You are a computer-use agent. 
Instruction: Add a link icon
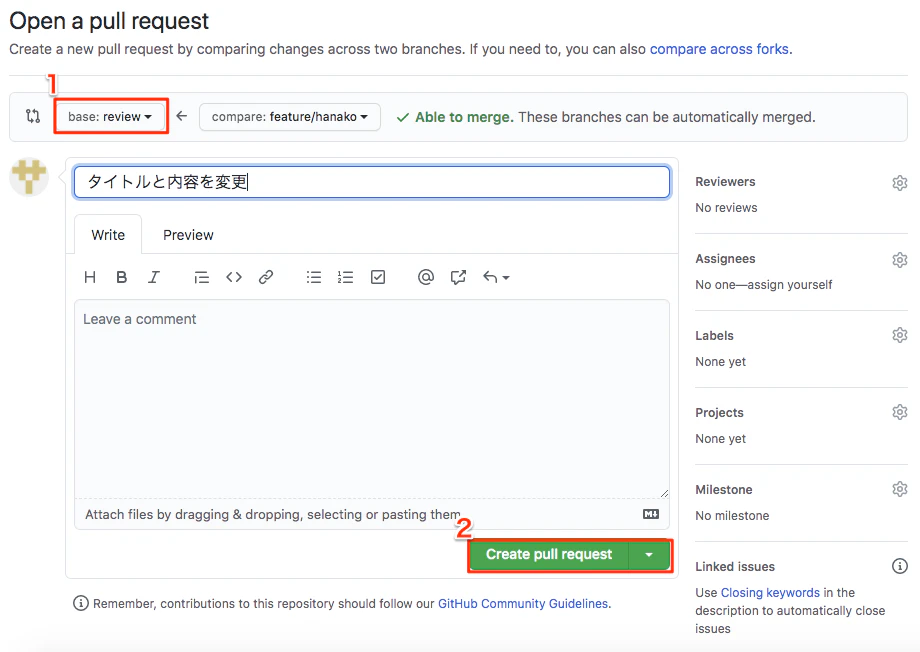[266, 277]
